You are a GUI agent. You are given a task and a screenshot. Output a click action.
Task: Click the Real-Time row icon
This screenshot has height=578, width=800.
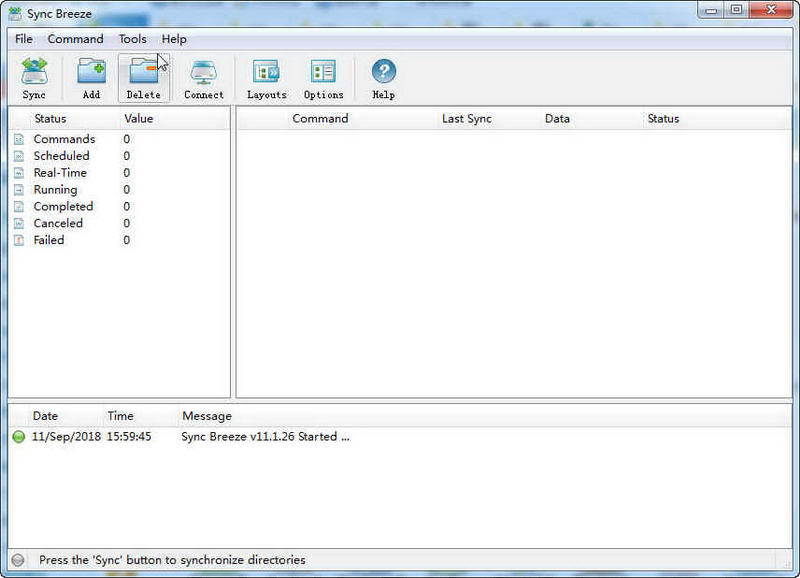tap(19, 173)
